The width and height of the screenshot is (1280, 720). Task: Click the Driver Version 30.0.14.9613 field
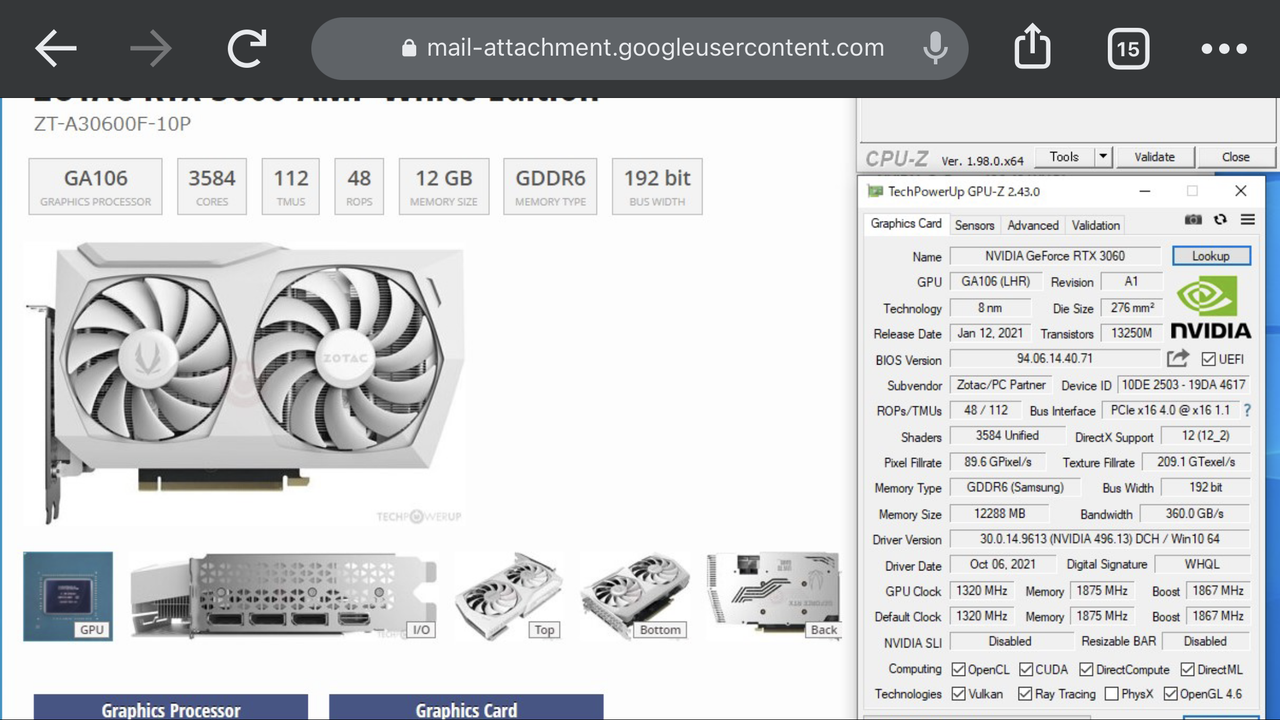pyautogui.click(x=1099, y=539)
